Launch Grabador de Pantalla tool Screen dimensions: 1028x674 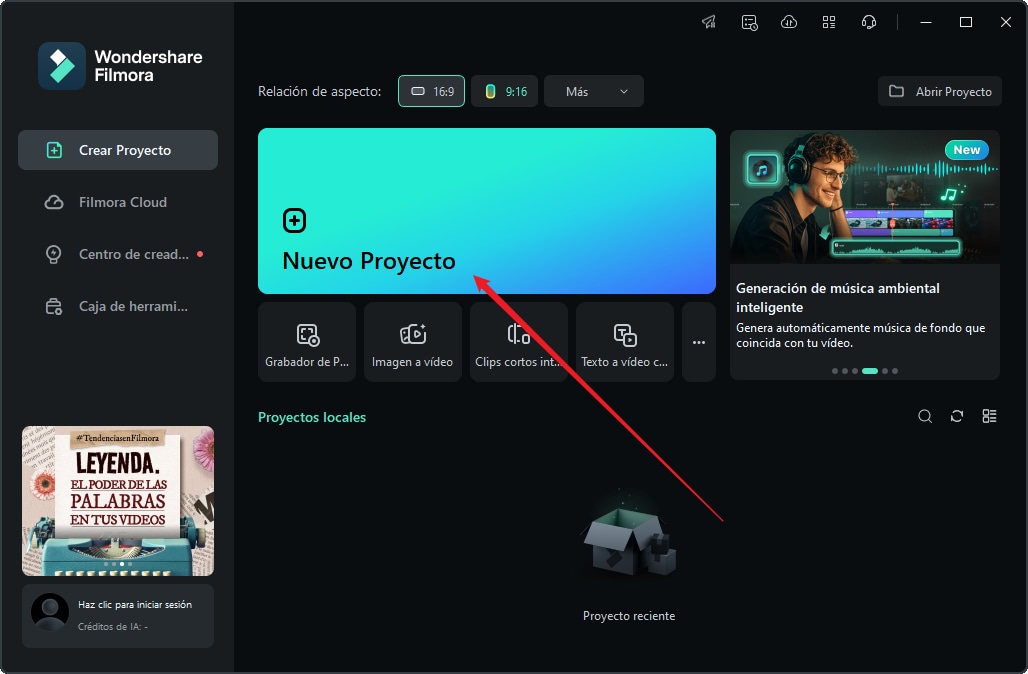pos(307,342)
